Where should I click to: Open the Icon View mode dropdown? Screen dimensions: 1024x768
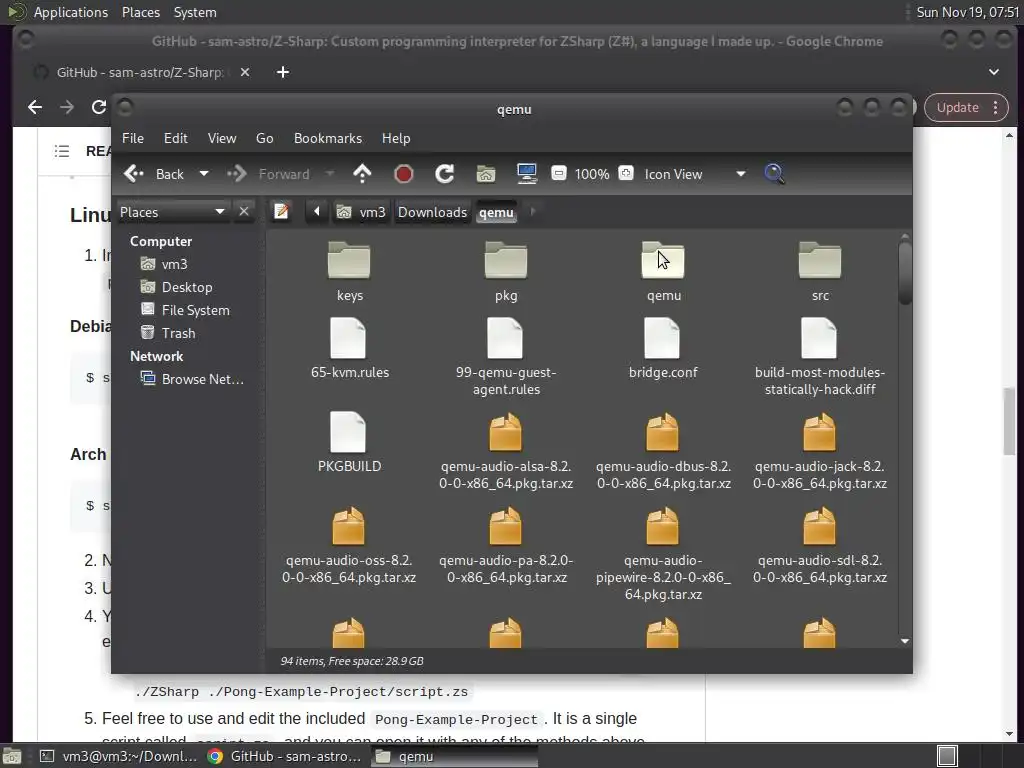(x=695, y=174)
